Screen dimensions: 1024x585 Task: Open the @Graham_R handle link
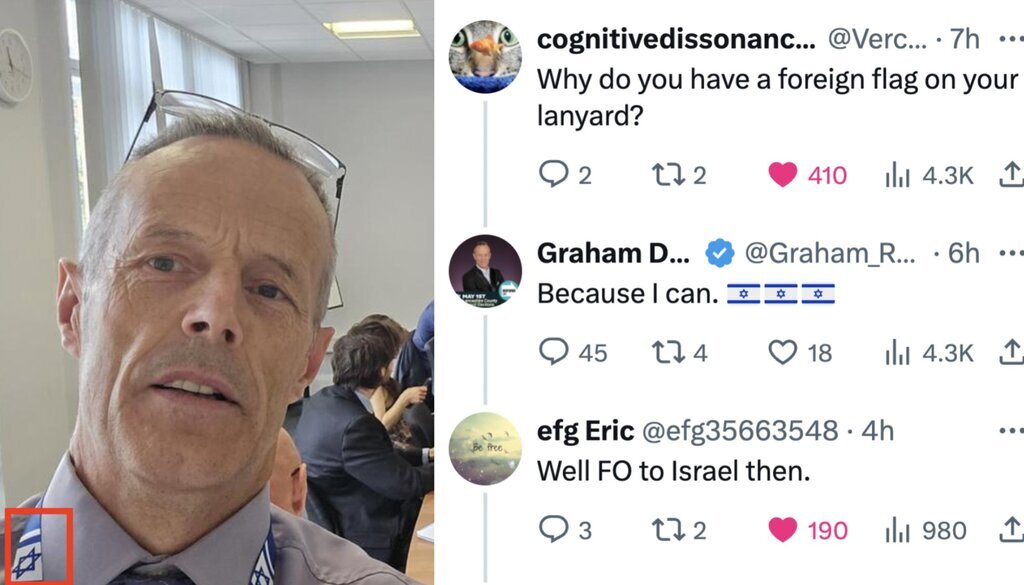click(829, 253)
